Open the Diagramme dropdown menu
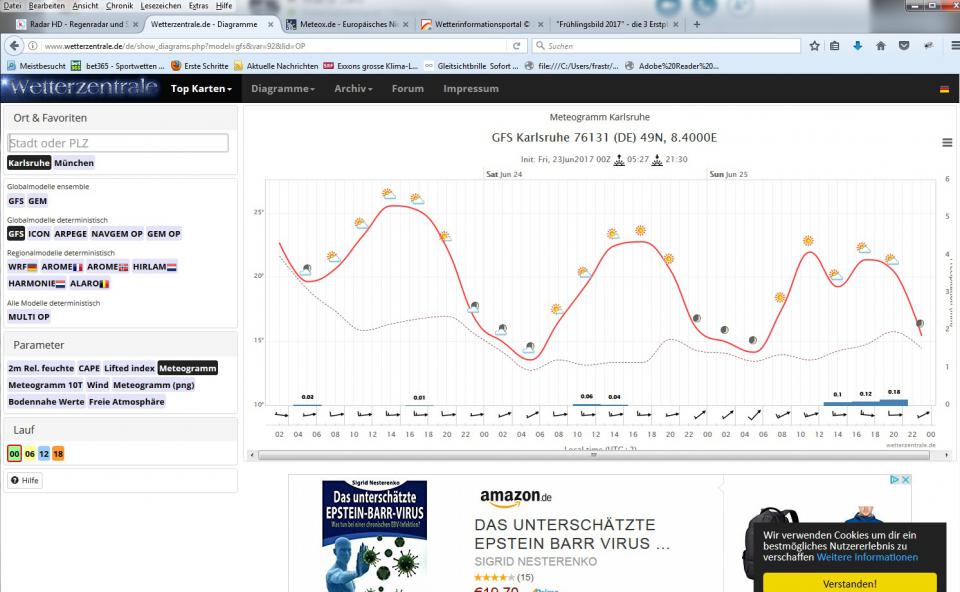The image size is (960, 592). point(282,89)
